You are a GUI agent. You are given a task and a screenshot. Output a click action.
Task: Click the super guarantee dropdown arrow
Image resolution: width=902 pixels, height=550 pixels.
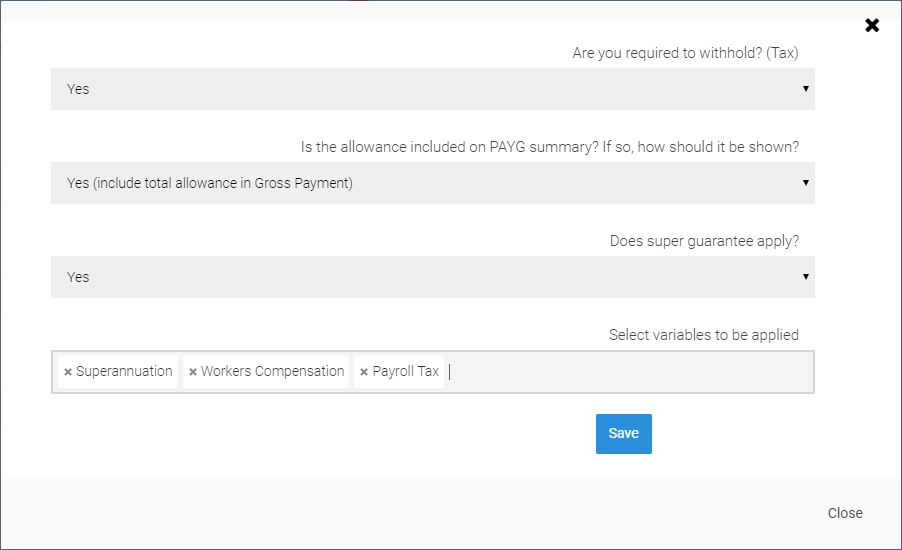pos(805,277)
